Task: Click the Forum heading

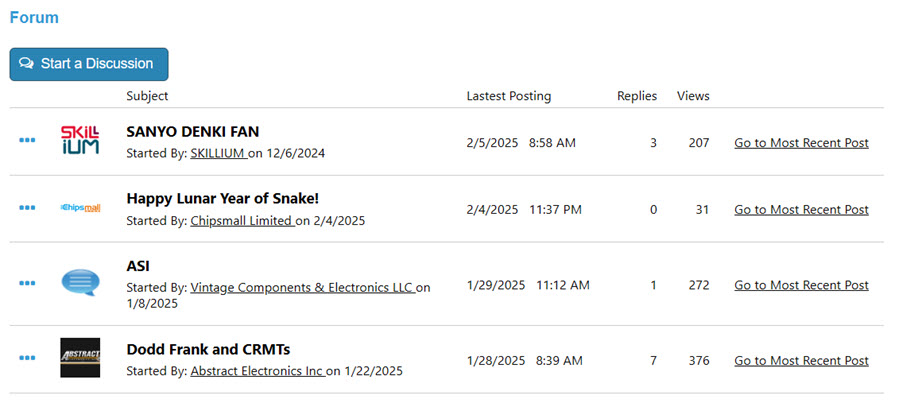Action: [34, 17]
